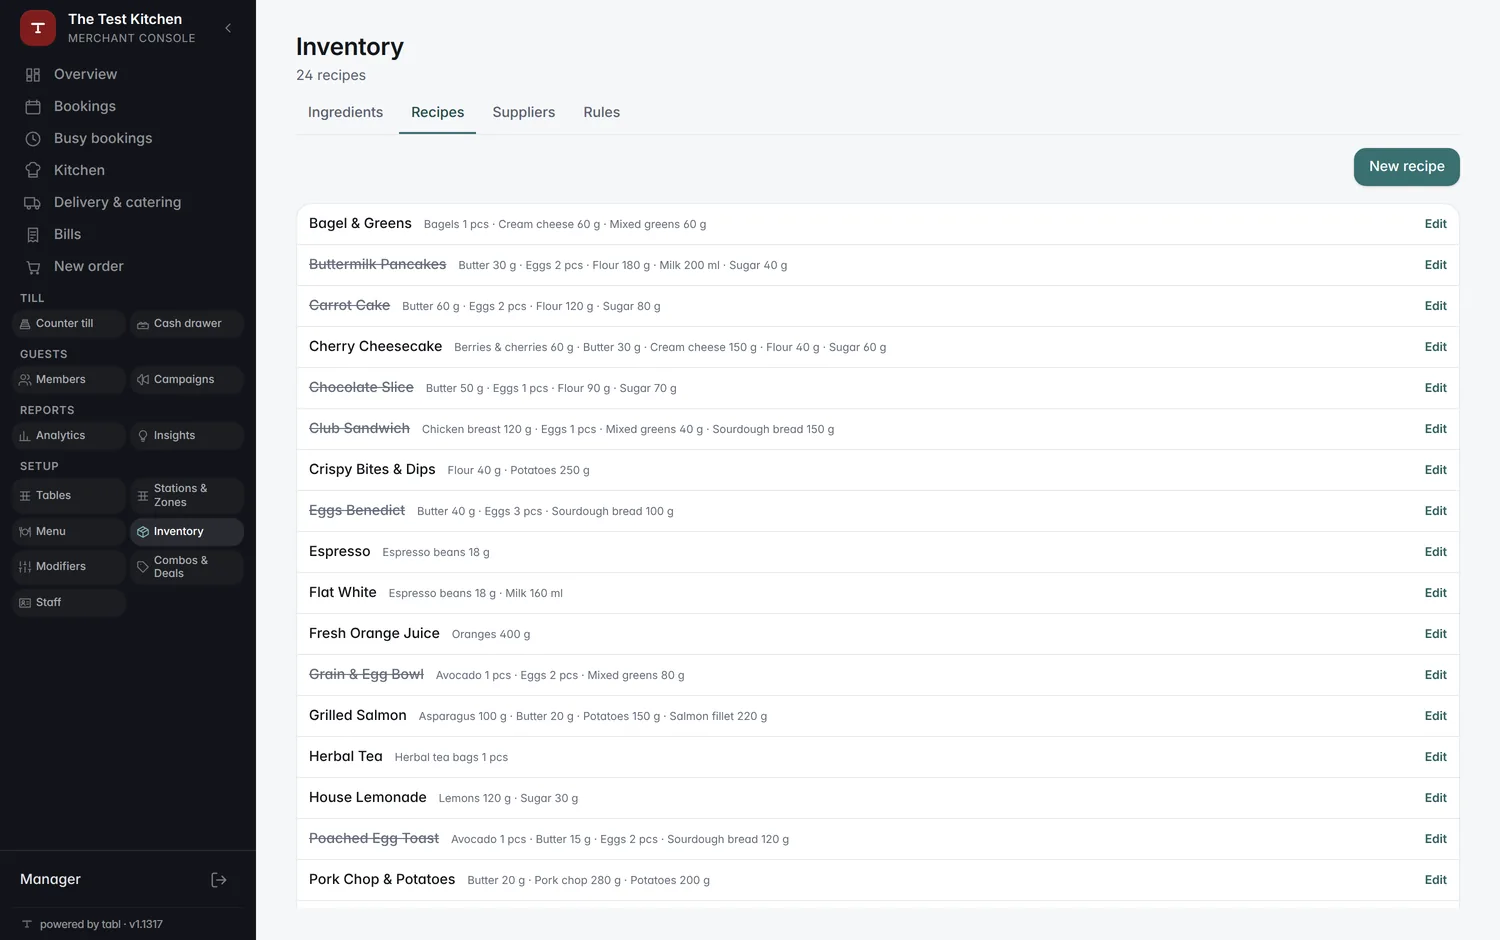The height and width of the screenshot is (940, 1500).
Task: Click the Pork Chop & Potatoes recipe name
Action: [x=382, y=880]
